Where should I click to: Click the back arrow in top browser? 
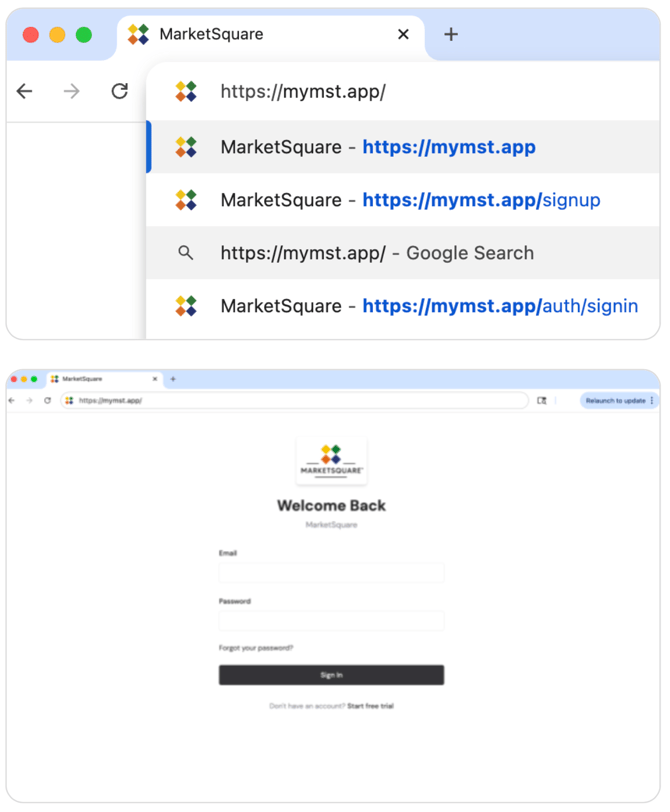24,91
